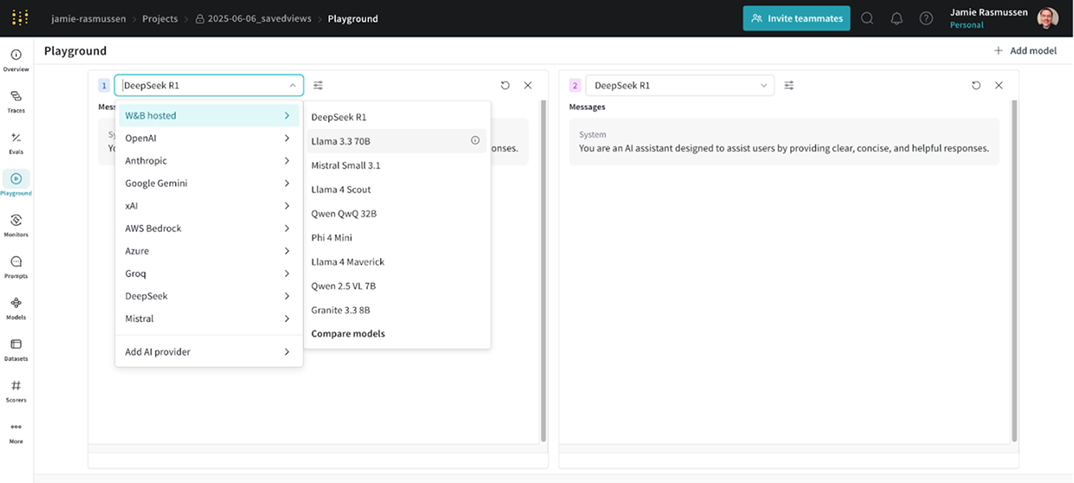Click the Personal account label

pyautogui.click(x=966, y=25)
